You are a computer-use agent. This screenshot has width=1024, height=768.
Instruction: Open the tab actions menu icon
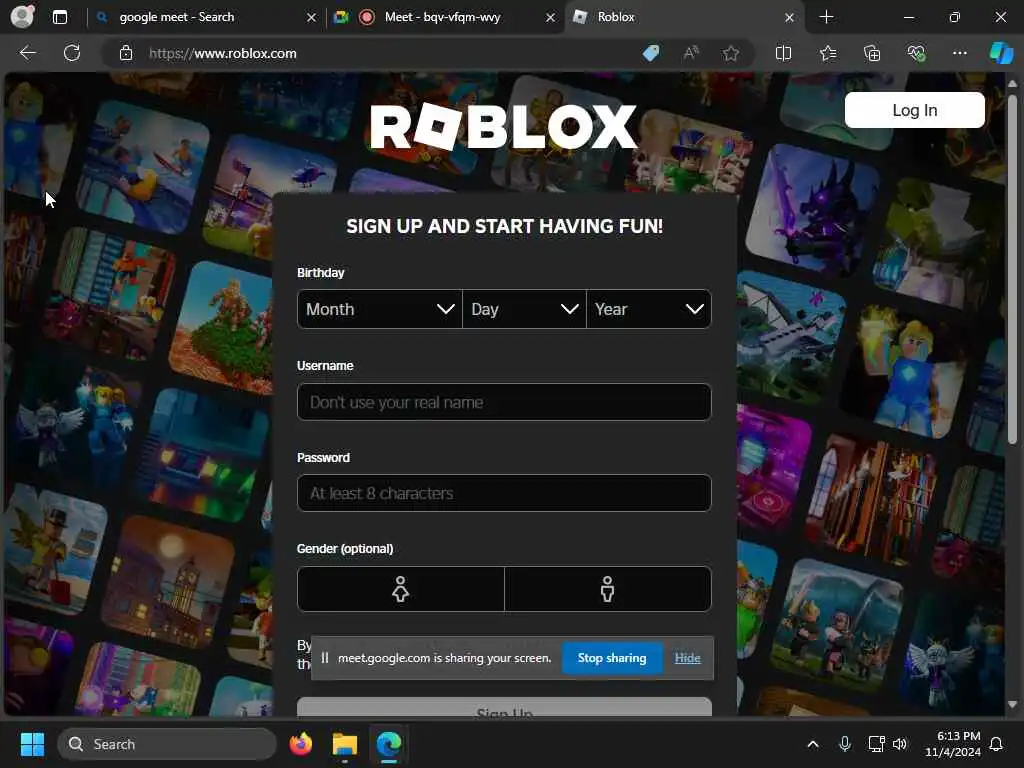click(x=59, y=17)
